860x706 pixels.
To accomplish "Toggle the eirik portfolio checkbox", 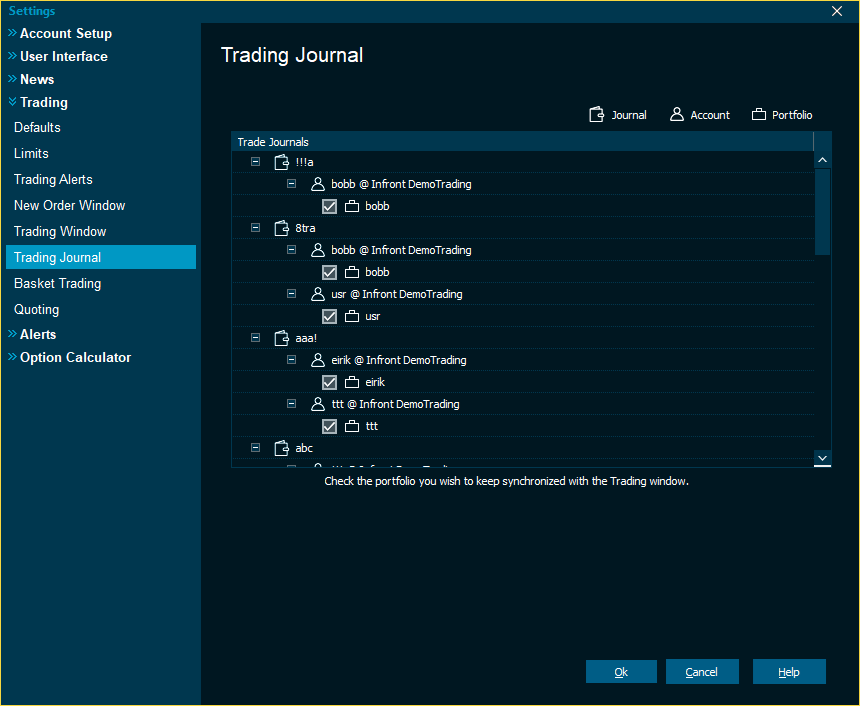I will (329, 382).
